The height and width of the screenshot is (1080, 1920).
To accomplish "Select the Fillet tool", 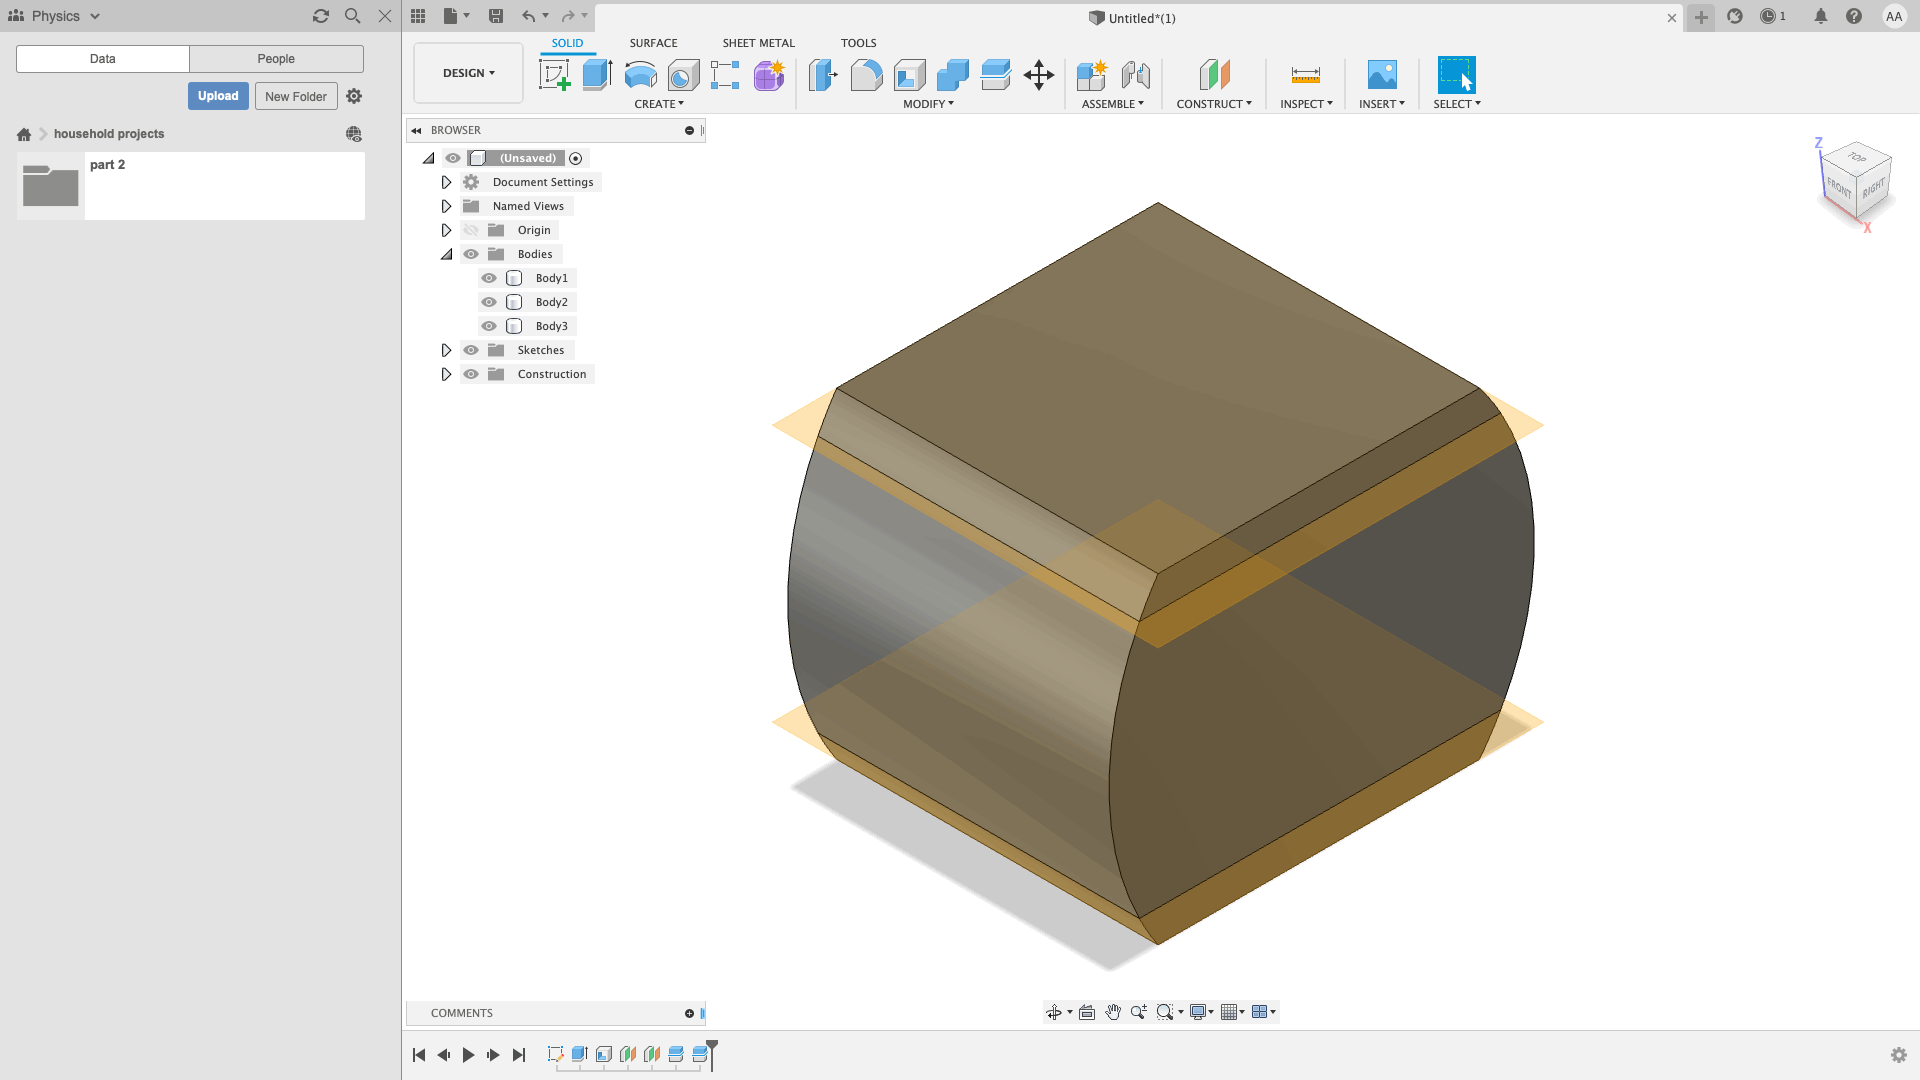I will click(866, 75).
